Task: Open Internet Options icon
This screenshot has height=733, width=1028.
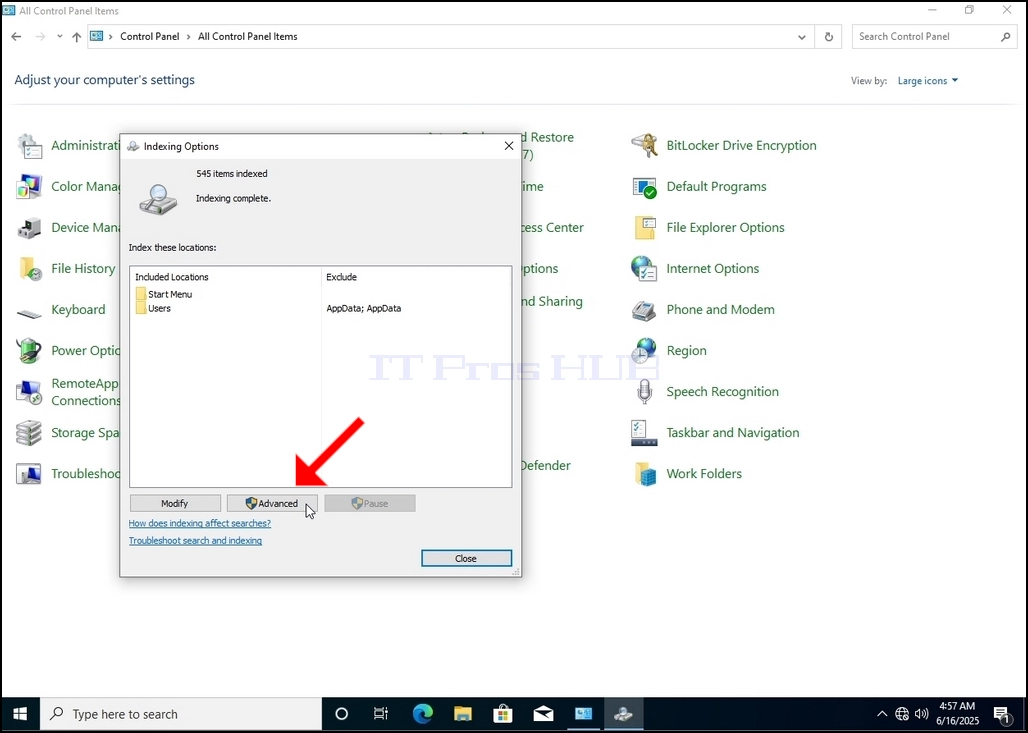Action: (644, 269)
